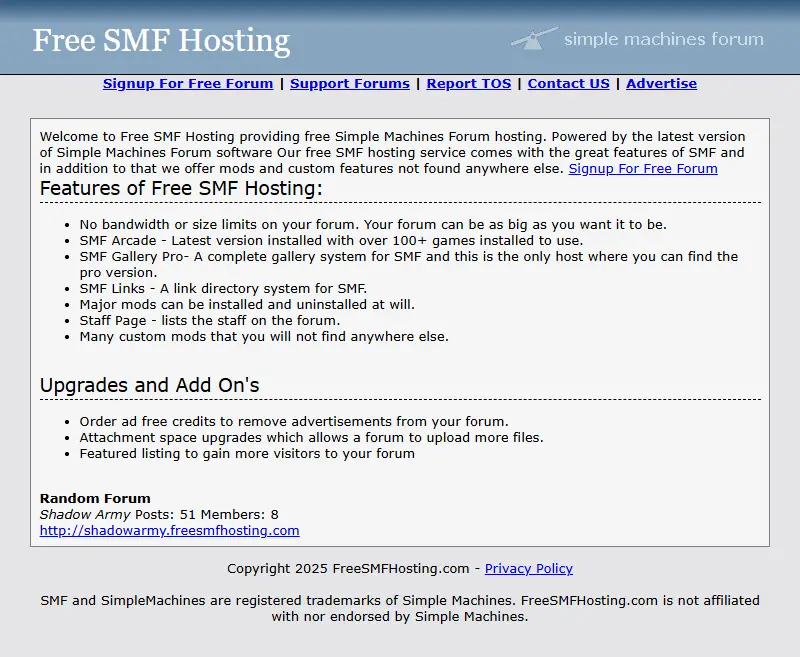Screen dimensions: 800x657
Task: Visit the shadowarmy.freesmfhosting.com forum link
Action: coord(169,530)
